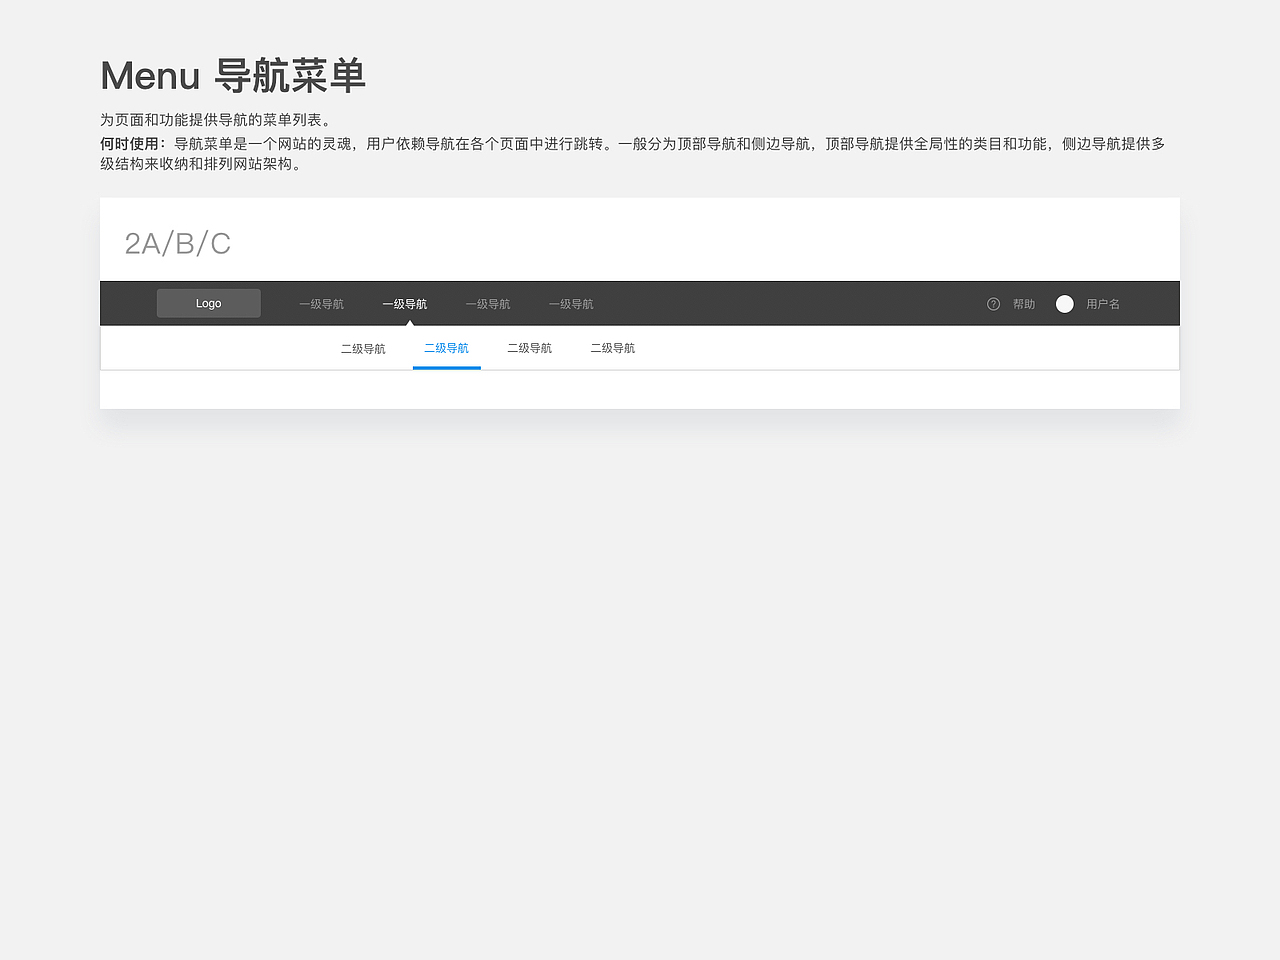
Task: Select the active blue 二级导航 tab
Action: pyautogui.click(x=446, y=348)
